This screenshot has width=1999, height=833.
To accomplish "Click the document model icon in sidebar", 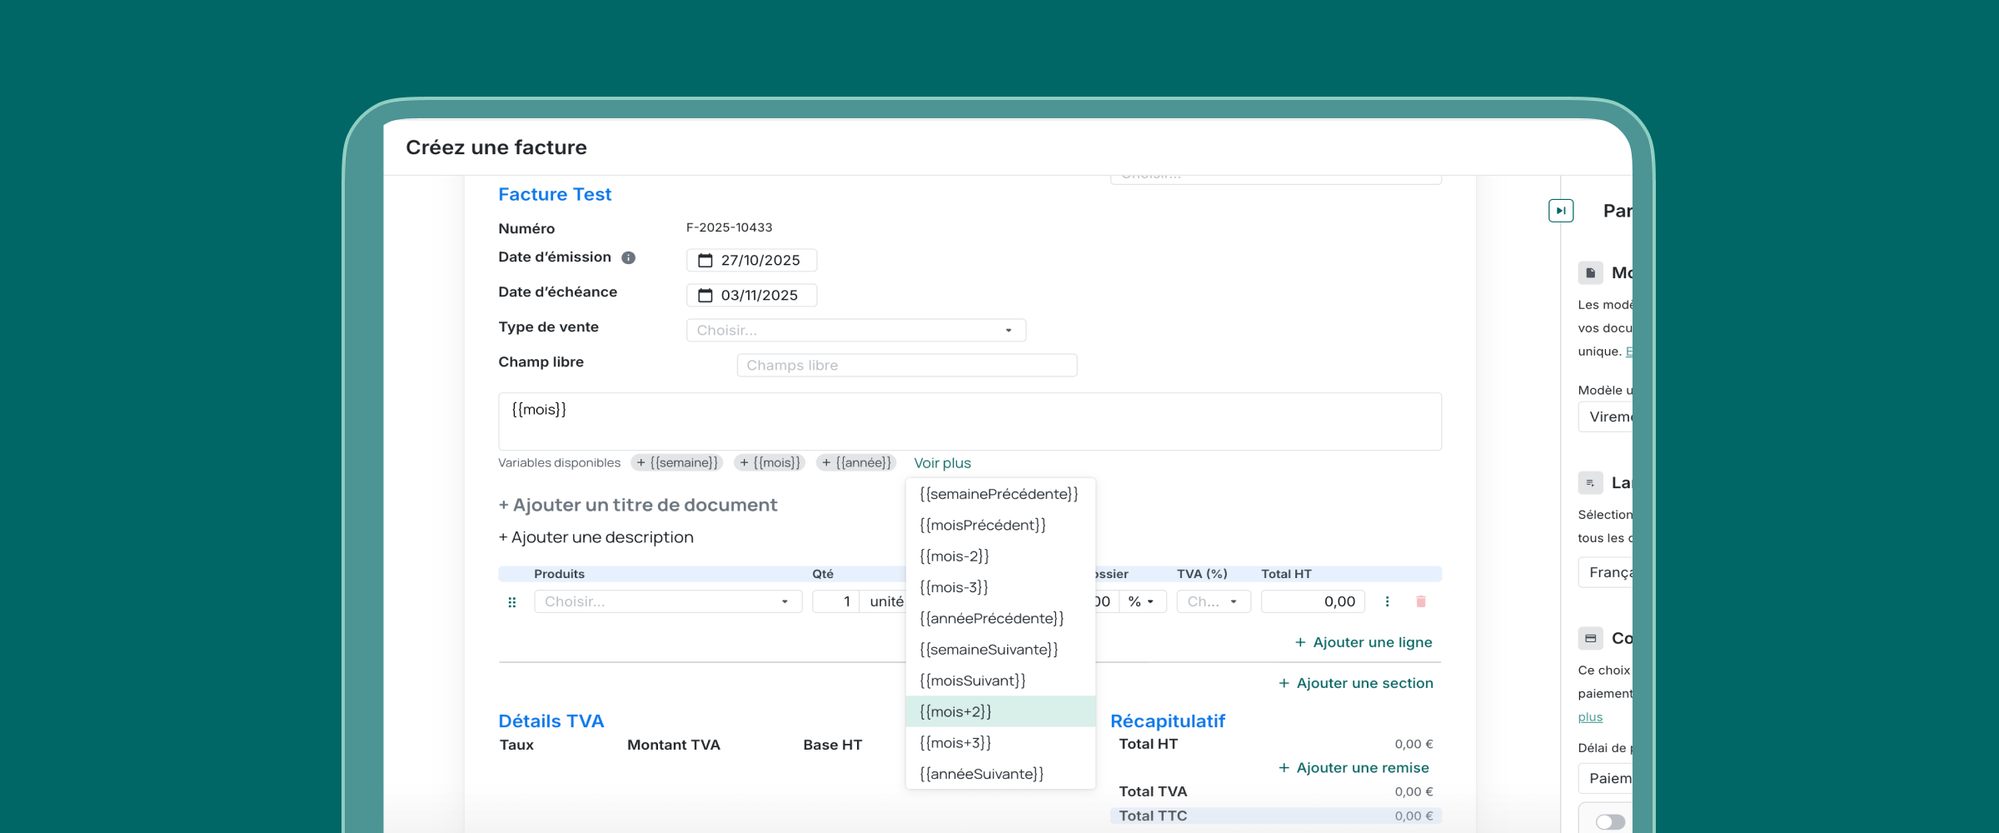I will point(1590,273).
